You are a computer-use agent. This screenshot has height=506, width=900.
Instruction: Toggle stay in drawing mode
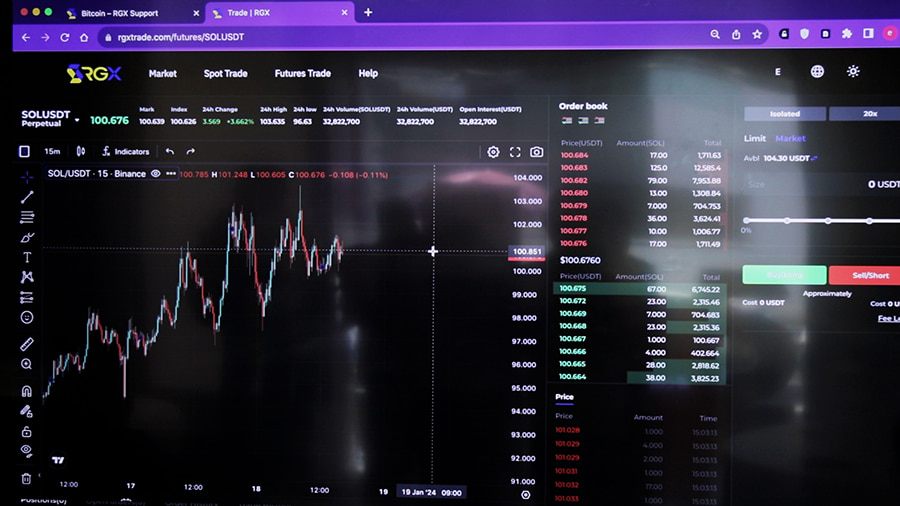tap(26, 411)
